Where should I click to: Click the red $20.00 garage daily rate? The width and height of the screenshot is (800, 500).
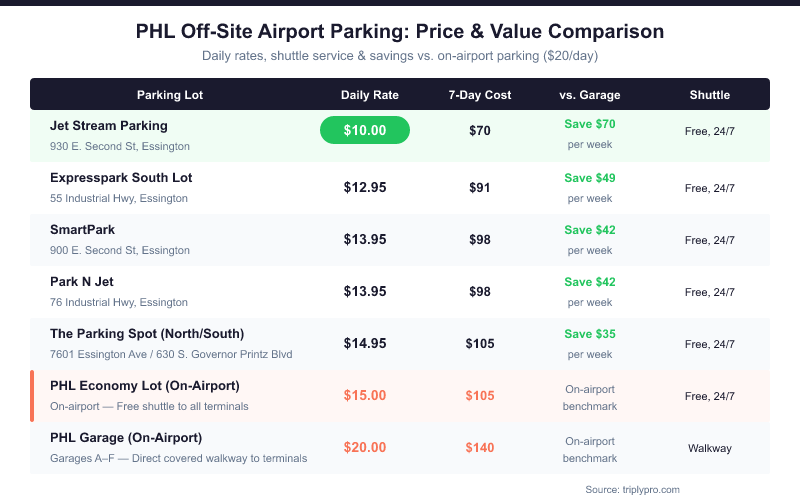365,447
